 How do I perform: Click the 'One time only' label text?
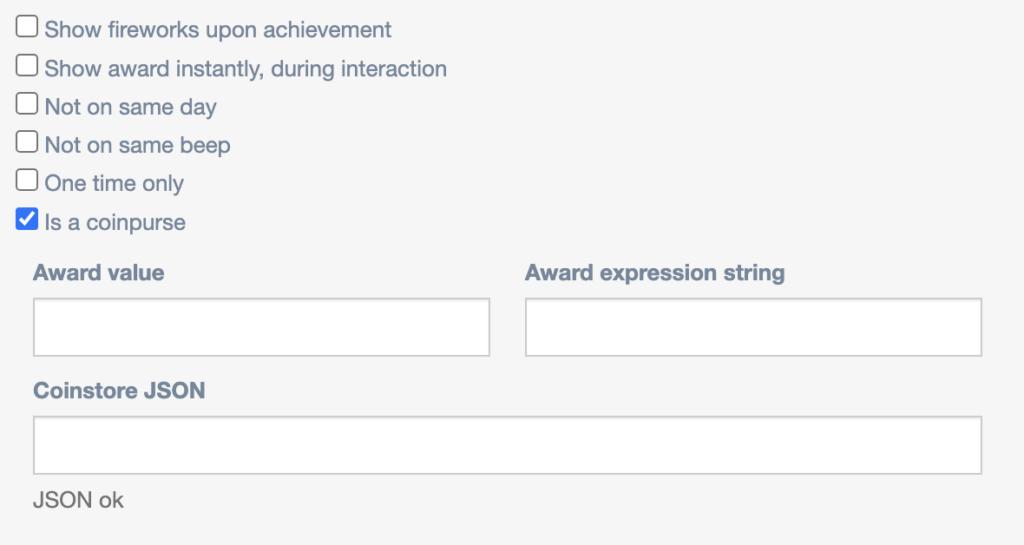(x=114, y=184)
